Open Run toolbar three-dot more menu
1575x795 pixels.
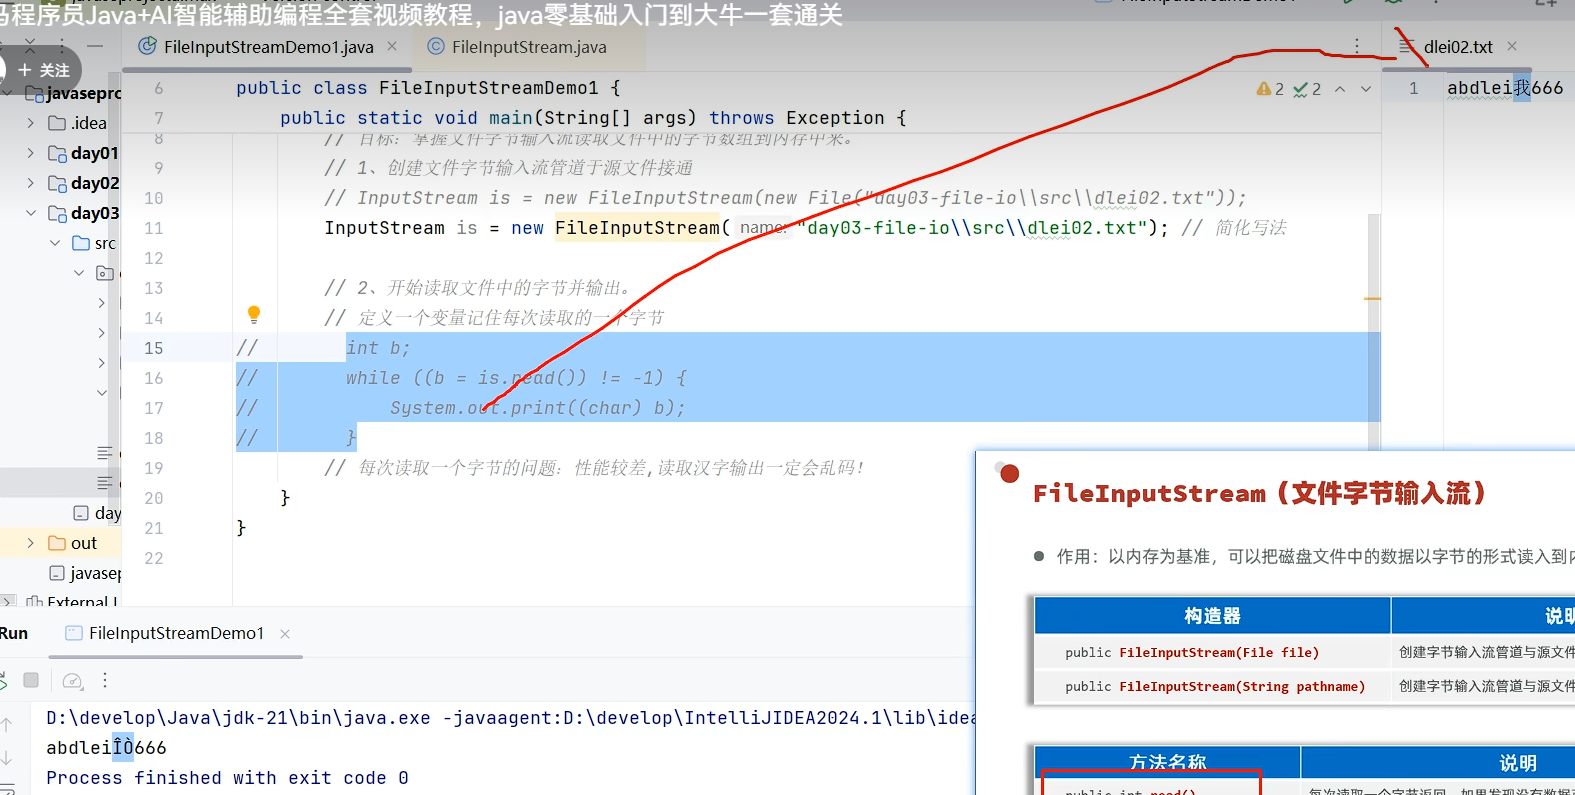point(105,680)
